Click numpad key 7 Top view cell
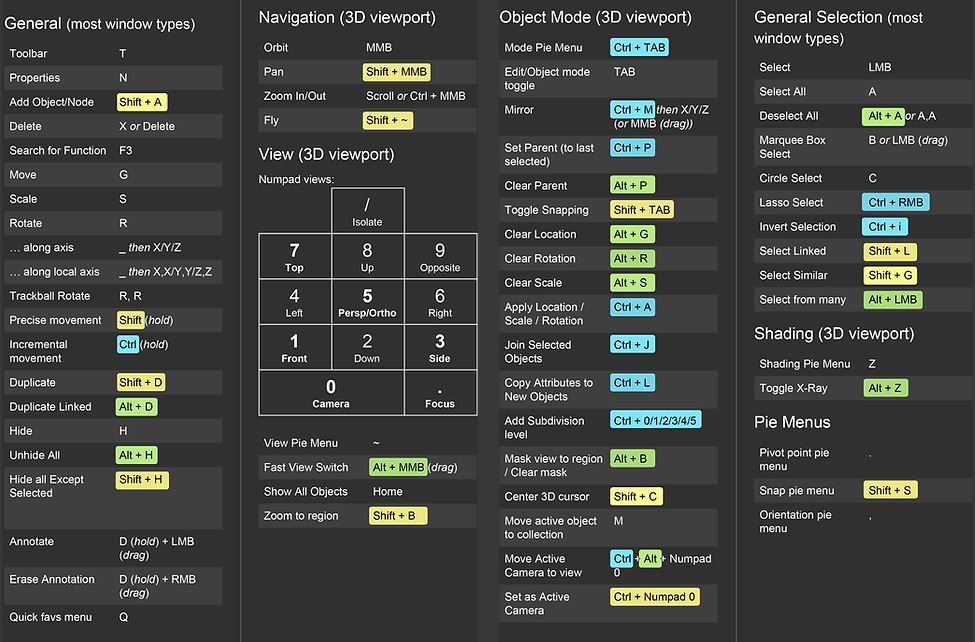The height and width of the screenshot is (642, 975). pos(294,256)
